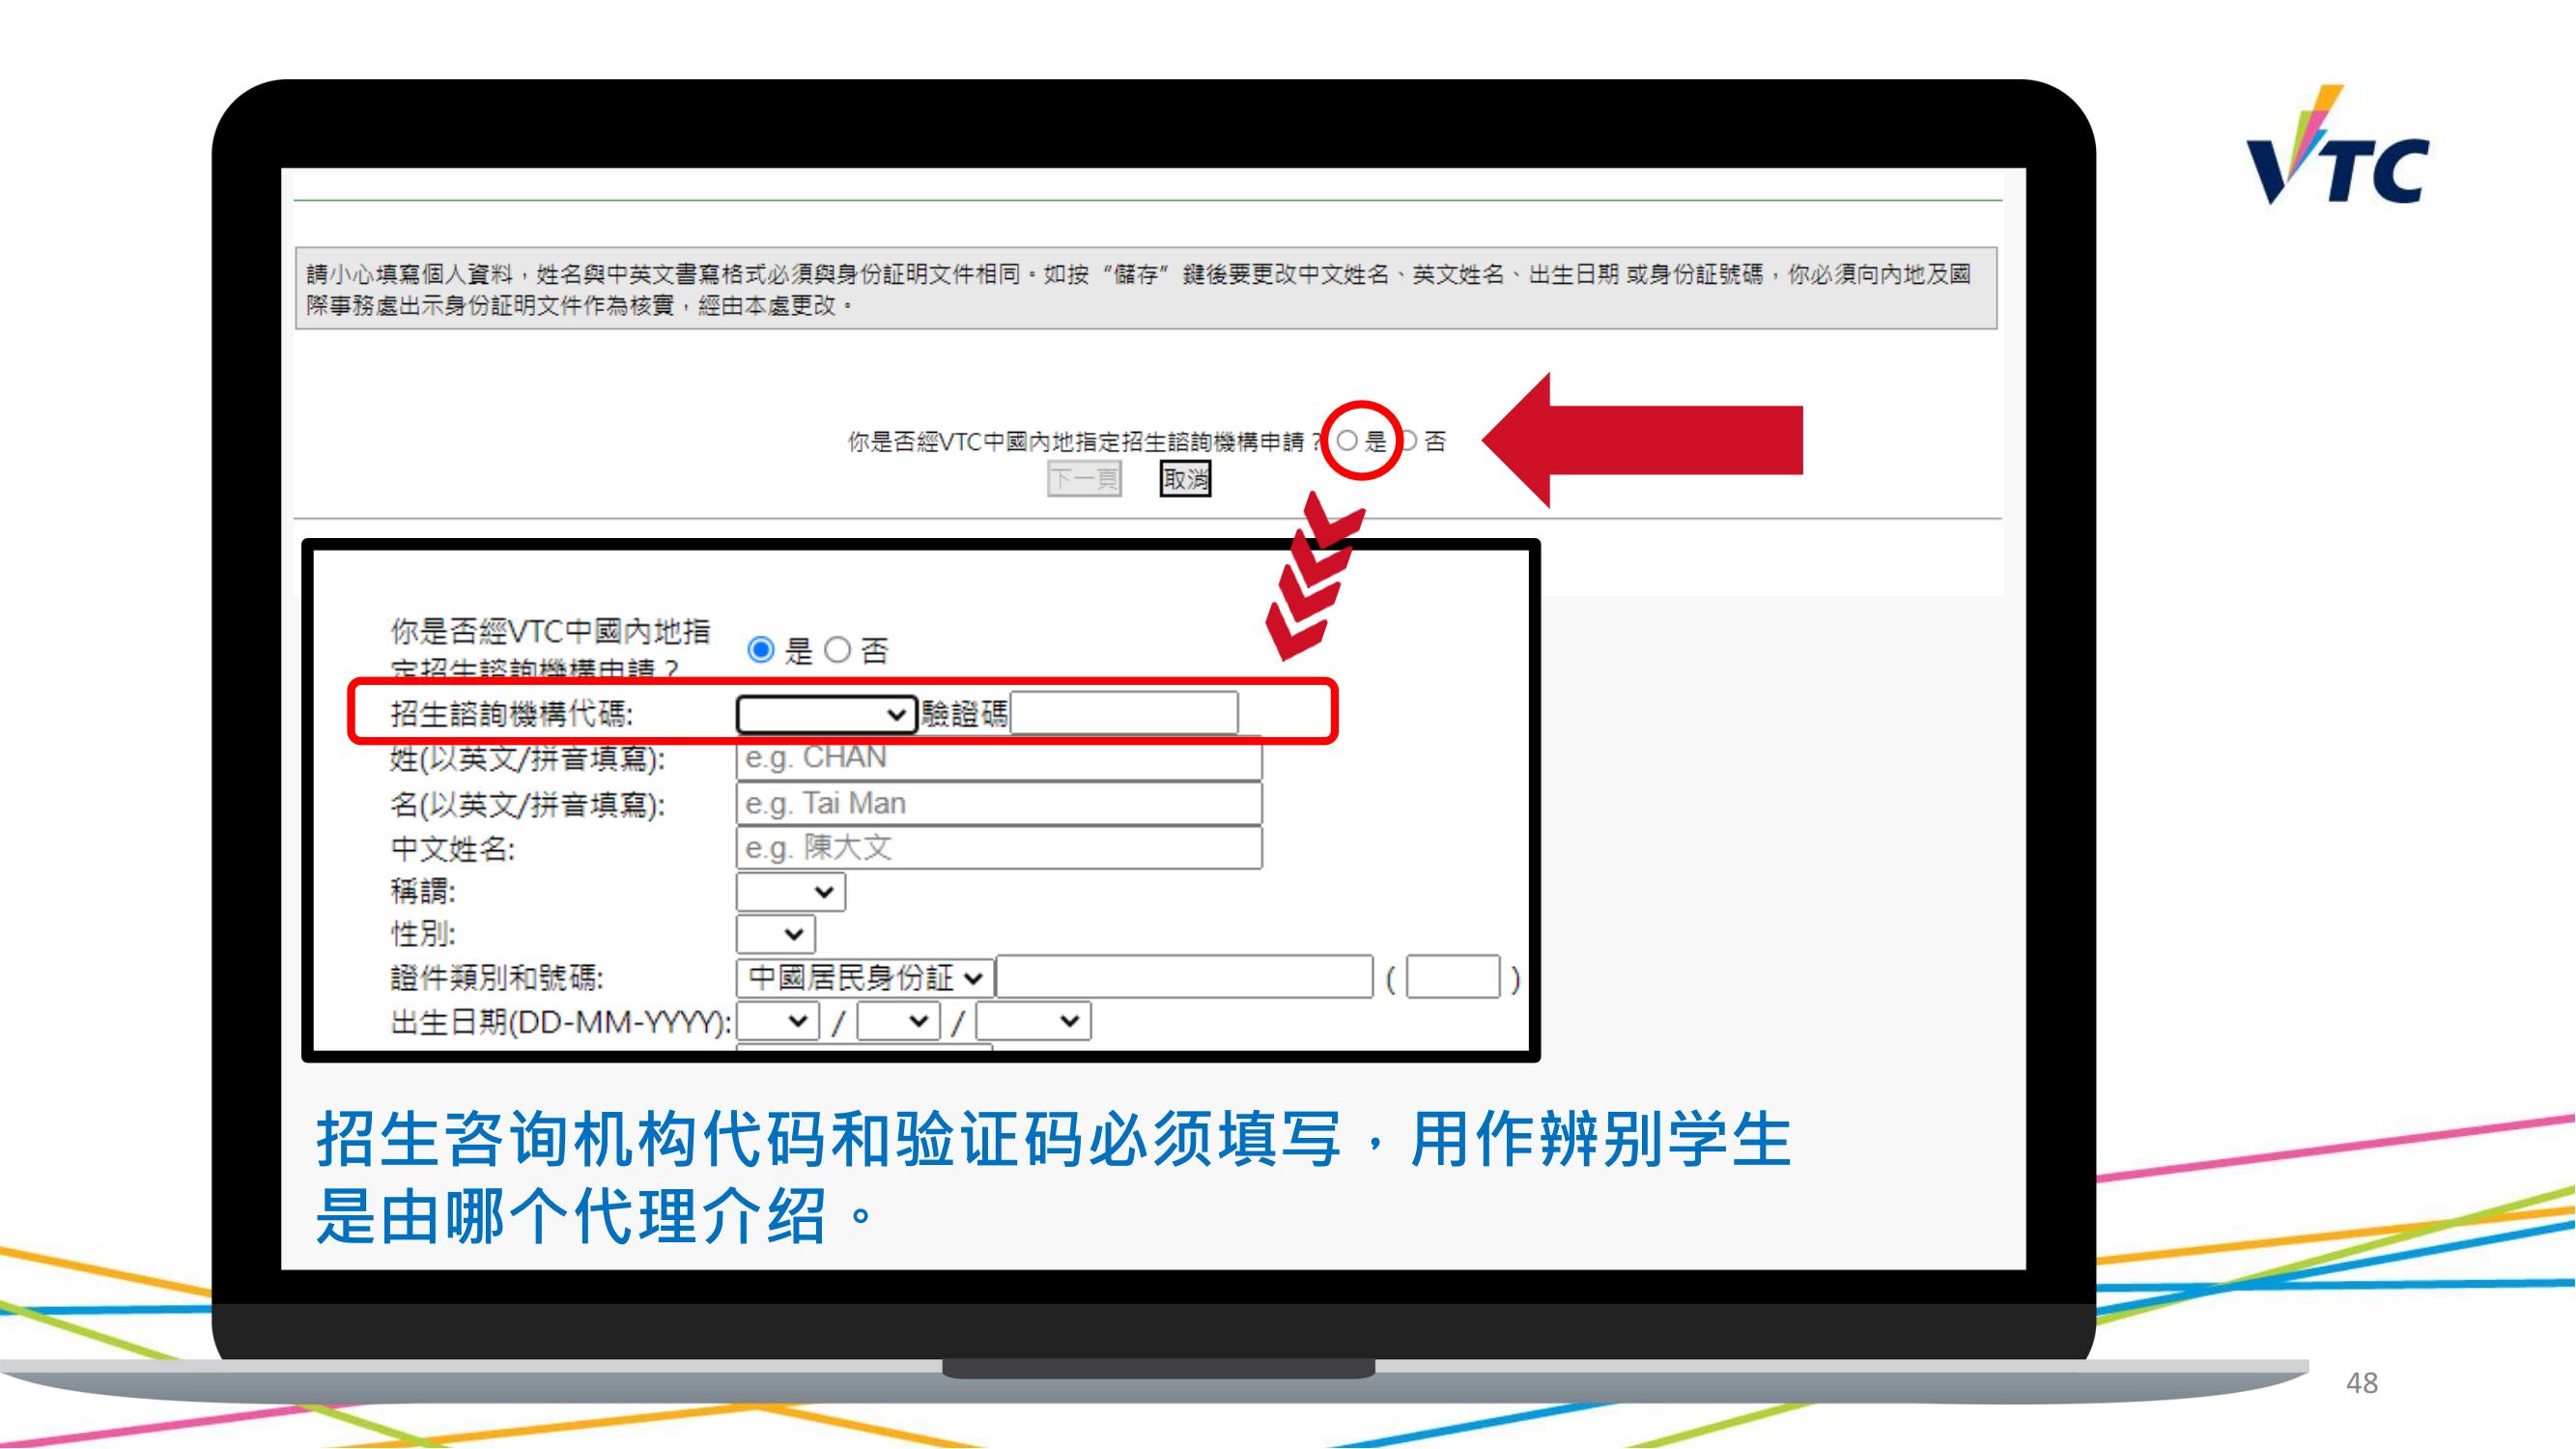The width and height of the screenshot is (2576, 1449).
Task: Click the surname field showing e.g. CHAN
Action: coord(999,758)
